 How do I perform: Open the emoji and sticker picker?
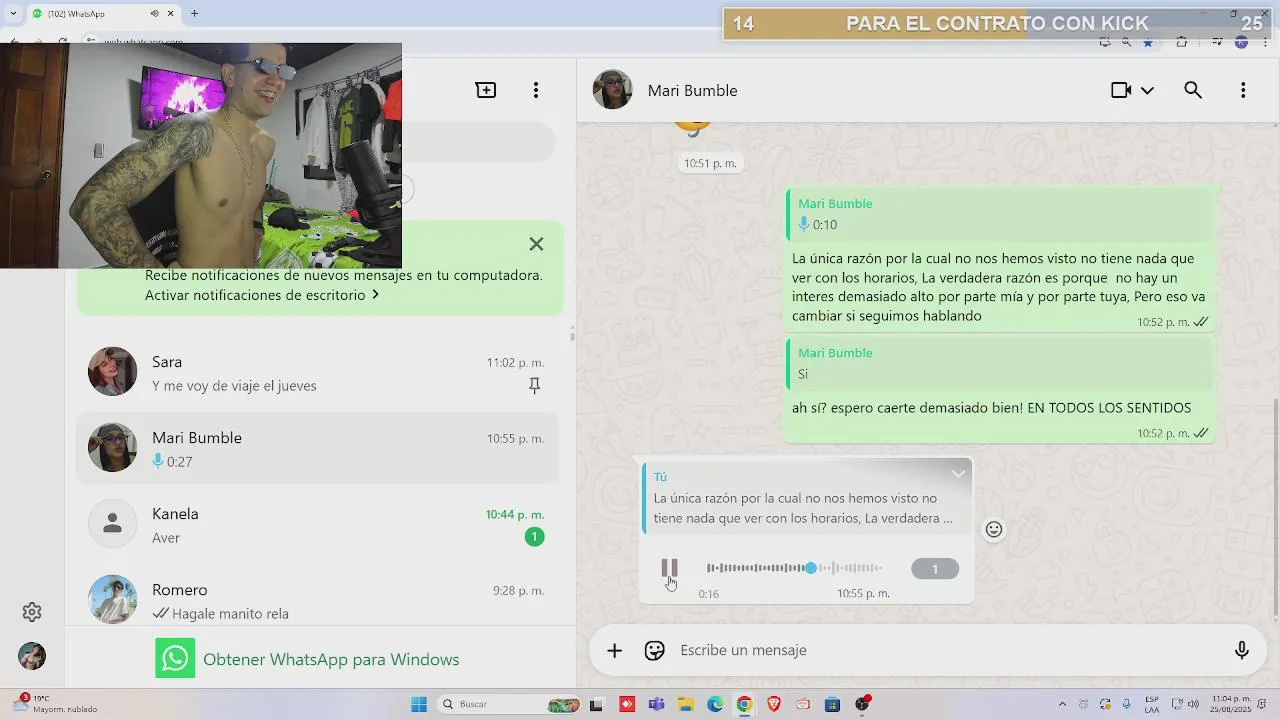coord(655,651)
